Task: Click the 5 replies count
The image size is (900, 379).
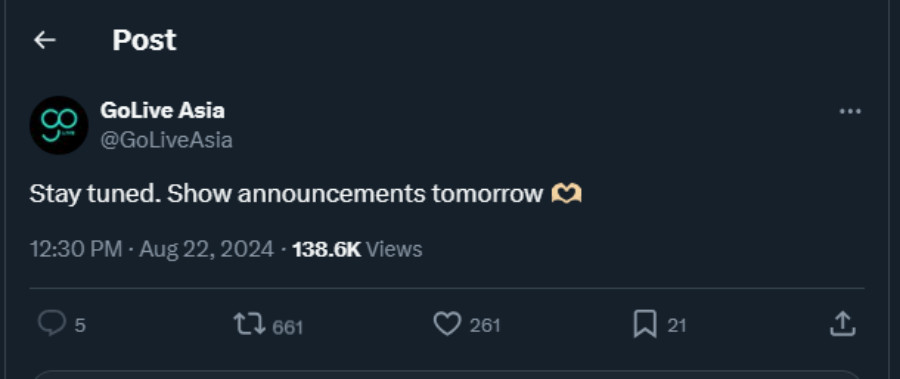Action: (80, 326)
